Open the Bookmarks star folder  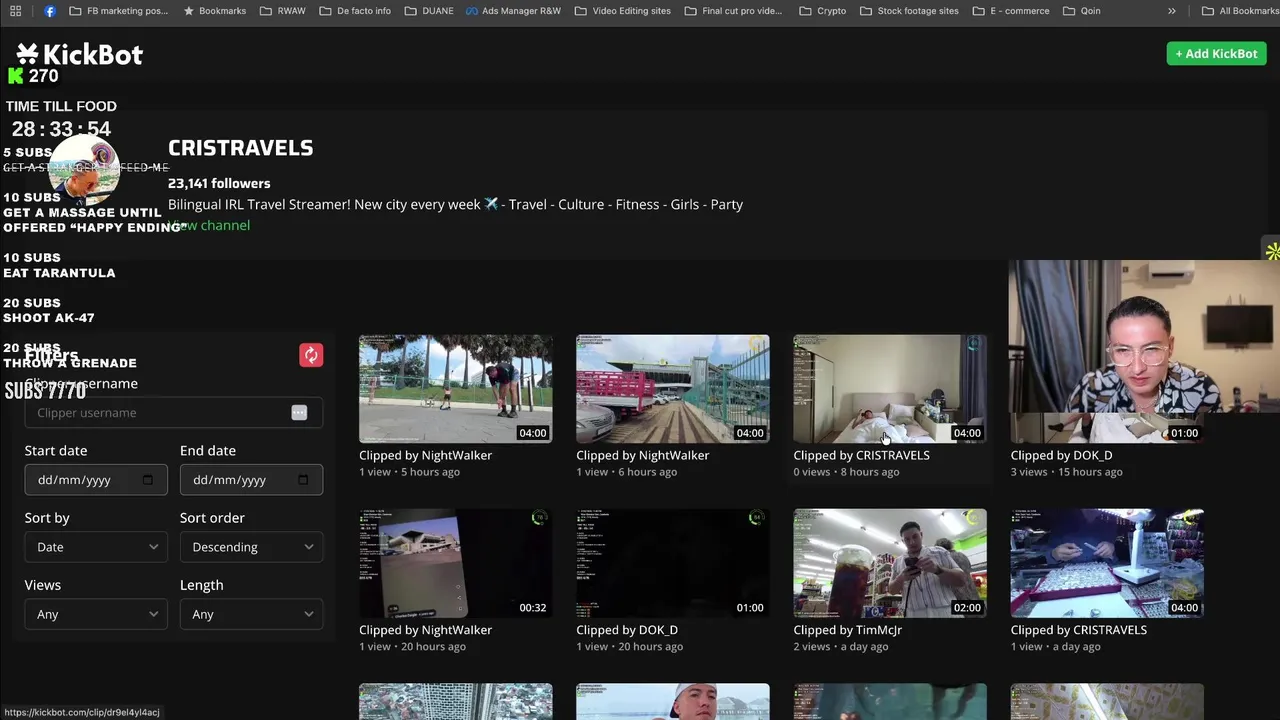coord(215,11)
